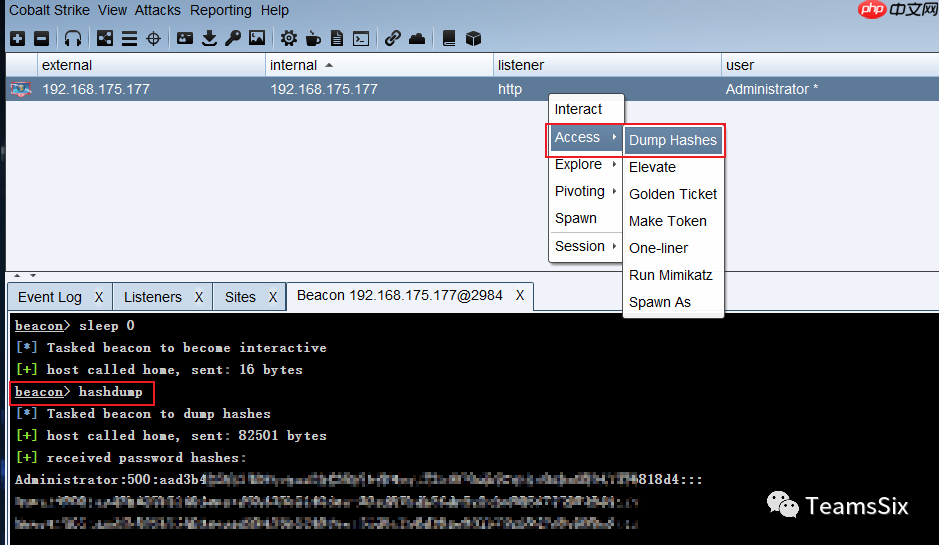Click the book help icon
Viewport: 939px width, 545px height.
[449, 39]
